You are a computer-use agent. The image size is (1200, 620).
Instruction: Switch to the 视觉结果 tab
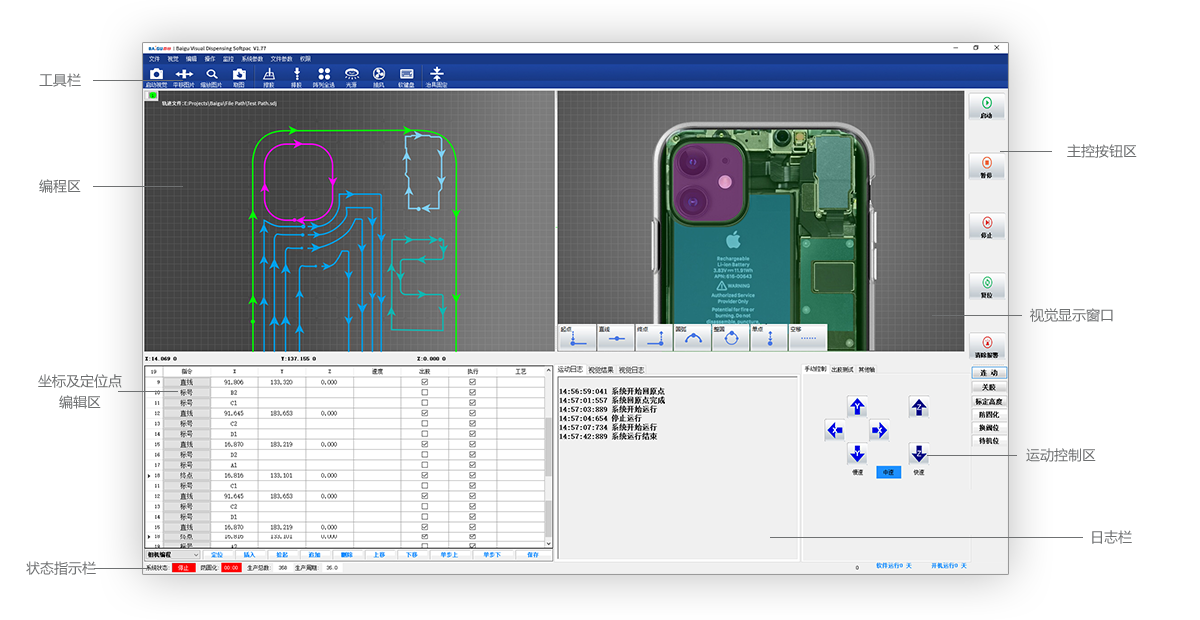pos(601,370)
